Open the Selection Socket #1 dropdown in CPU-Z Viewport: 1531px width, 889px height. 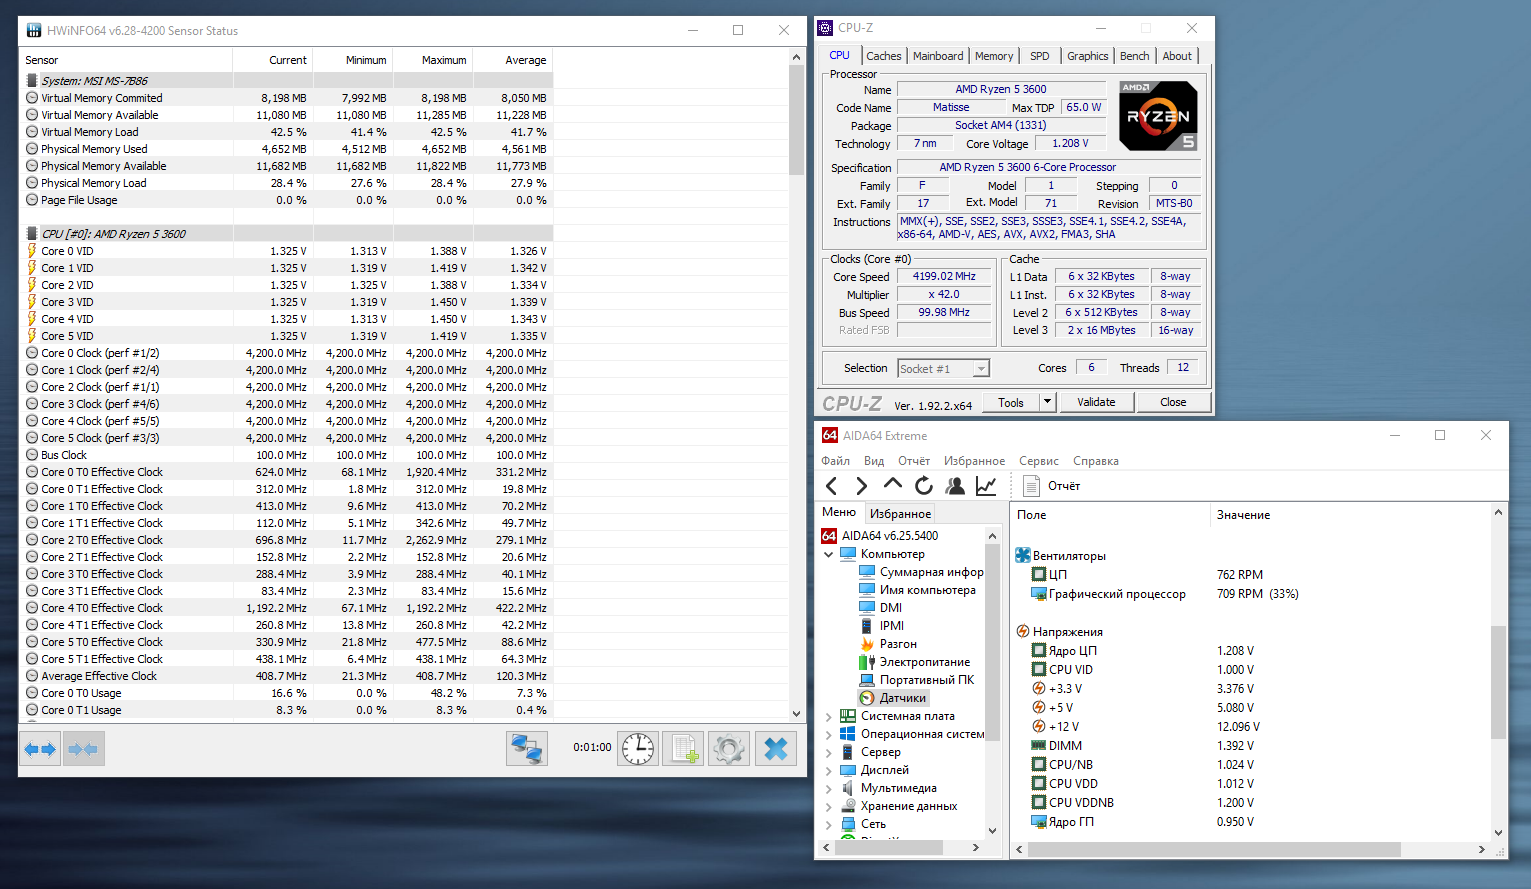[x=943, y=369]
